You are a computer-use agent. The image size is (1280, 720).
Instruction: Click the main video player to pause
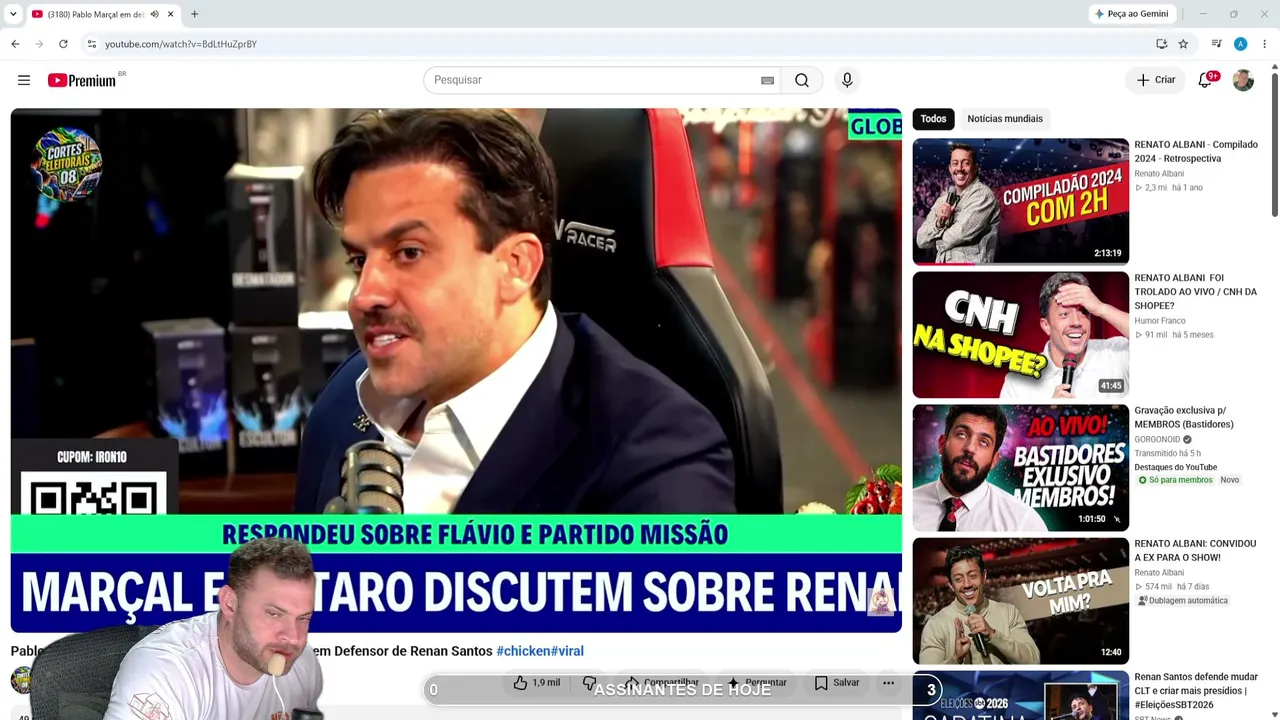456,370
